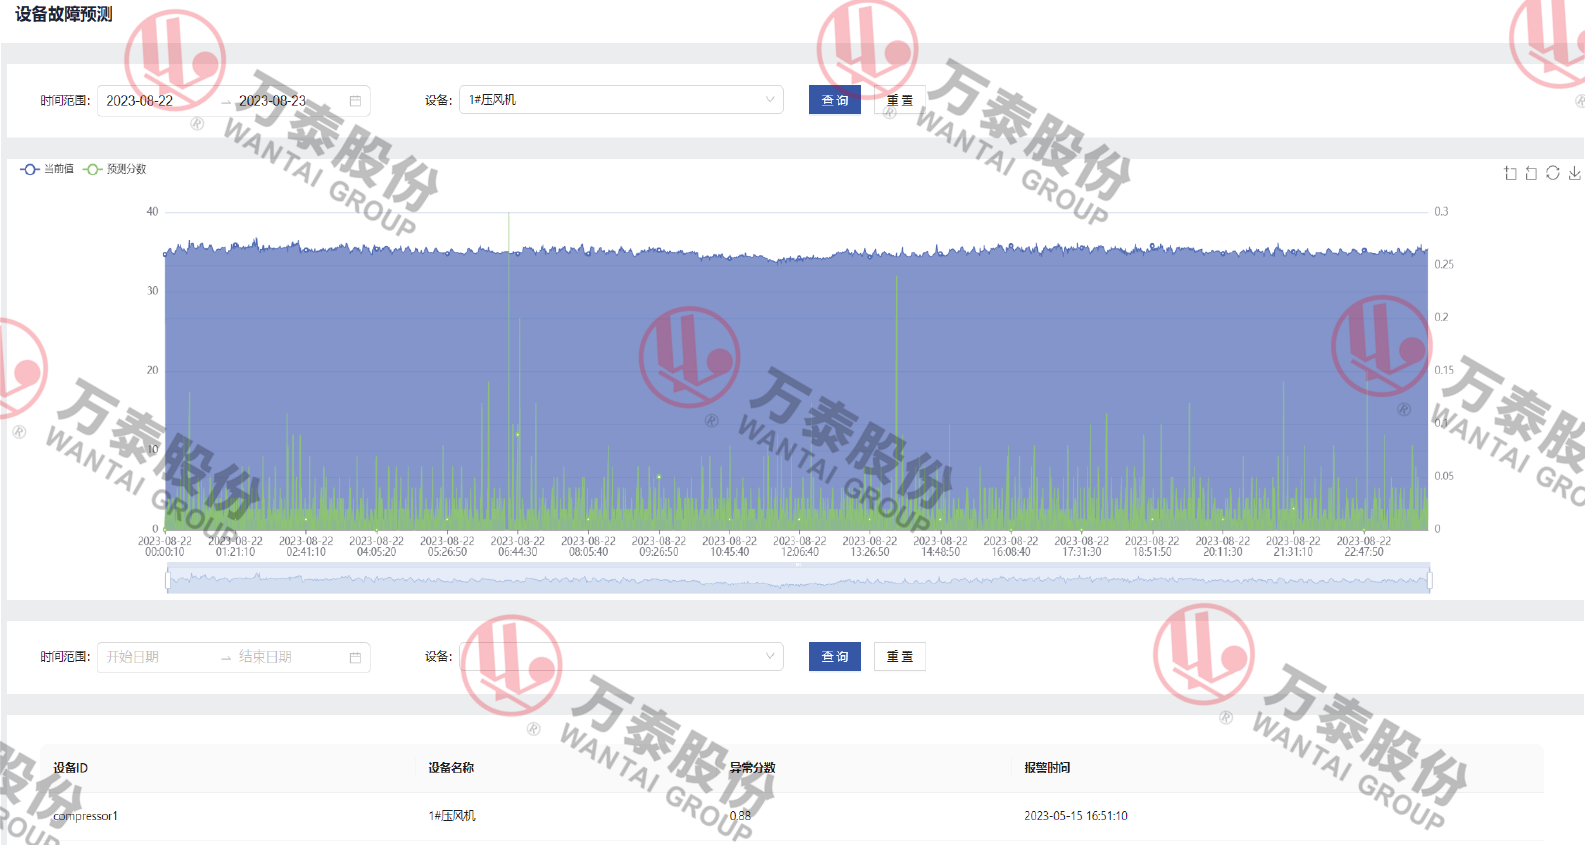Click the lower 重置 button
The image size is (1585, 845).
[x=899, y=657]
